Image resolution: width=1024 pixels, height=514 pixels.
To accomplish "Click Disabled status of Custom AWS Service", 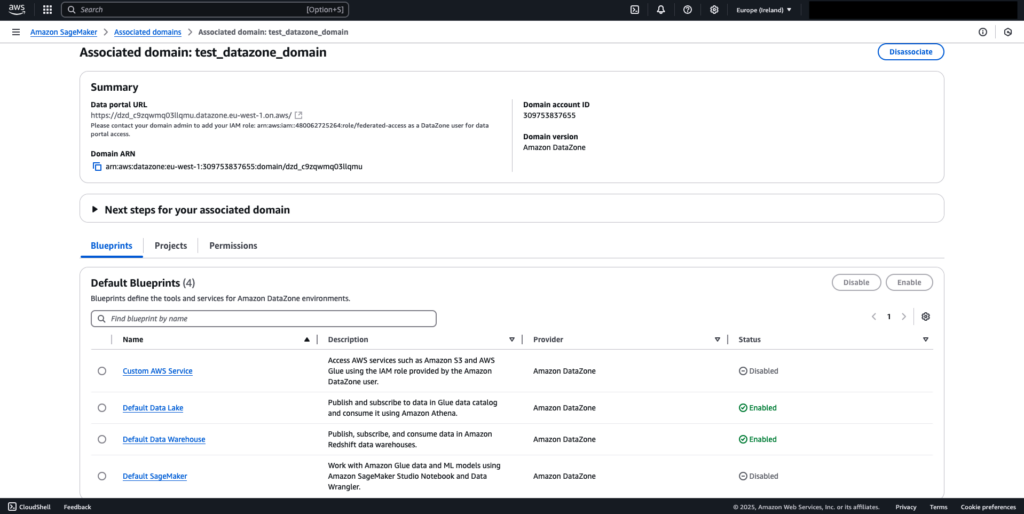I will point(758,371).
